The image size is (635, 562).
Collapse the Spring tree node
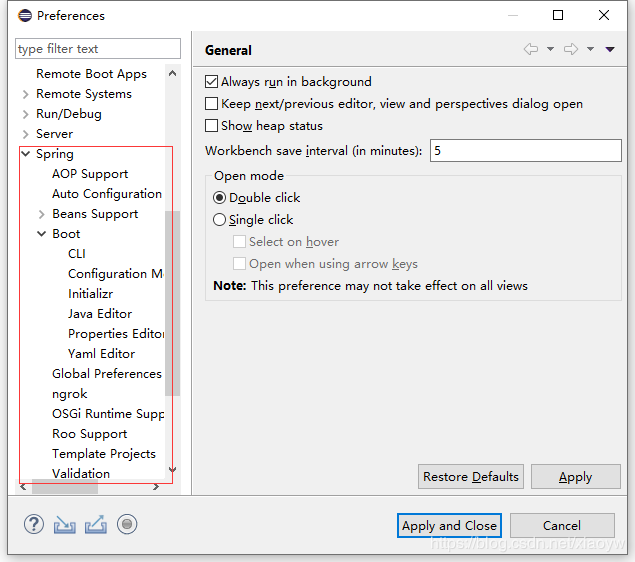click(x=26, y=154)
